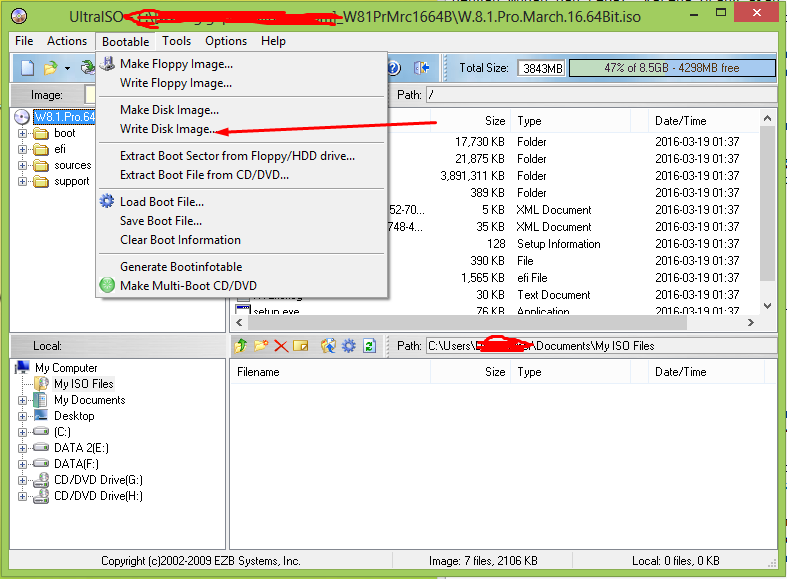The height and width of the screenshot is (579, 787).
Task: Click the My Computer icon in Local tree
Action: (x=23, y=367)
